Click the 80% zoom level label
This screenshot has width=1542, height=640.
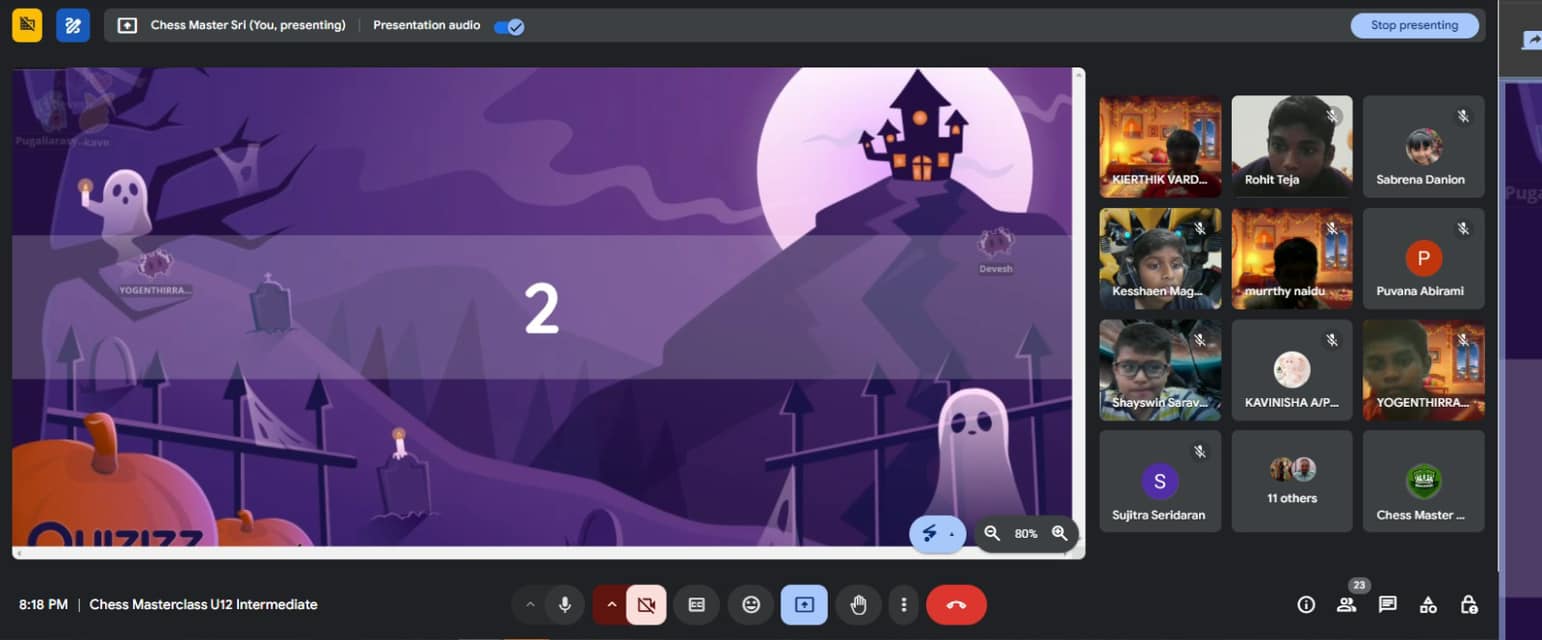pos(1026,534)
